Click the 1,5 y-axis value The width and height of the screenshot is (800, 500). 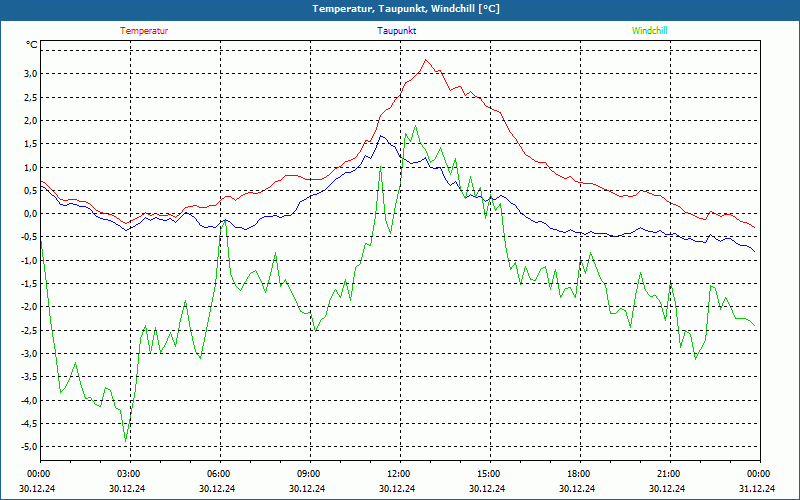coord(31,143)
